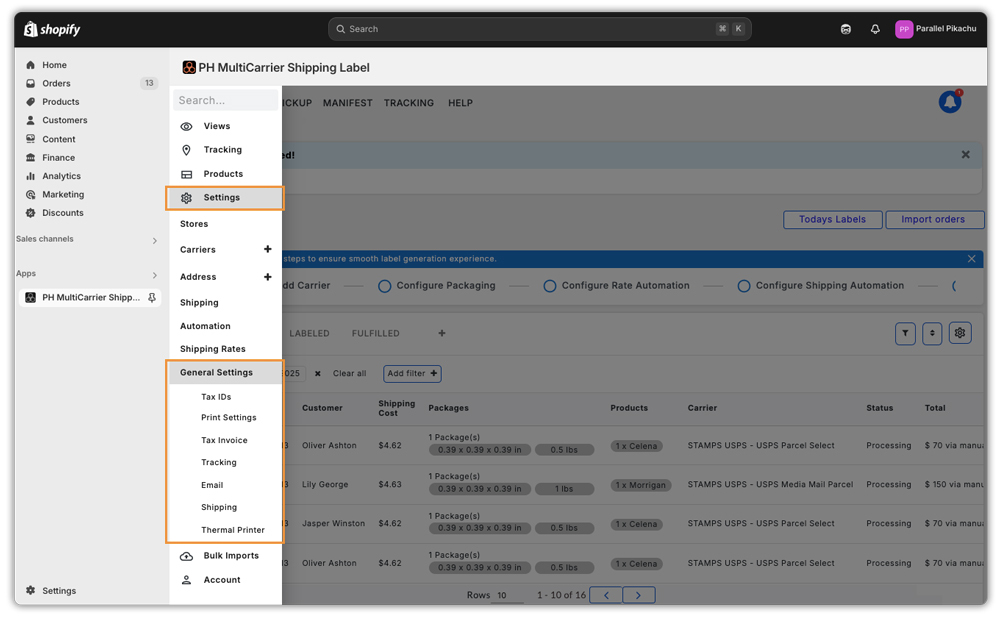Click the Add filter button
Screen dimensions: 1000x617
[413, 374]
